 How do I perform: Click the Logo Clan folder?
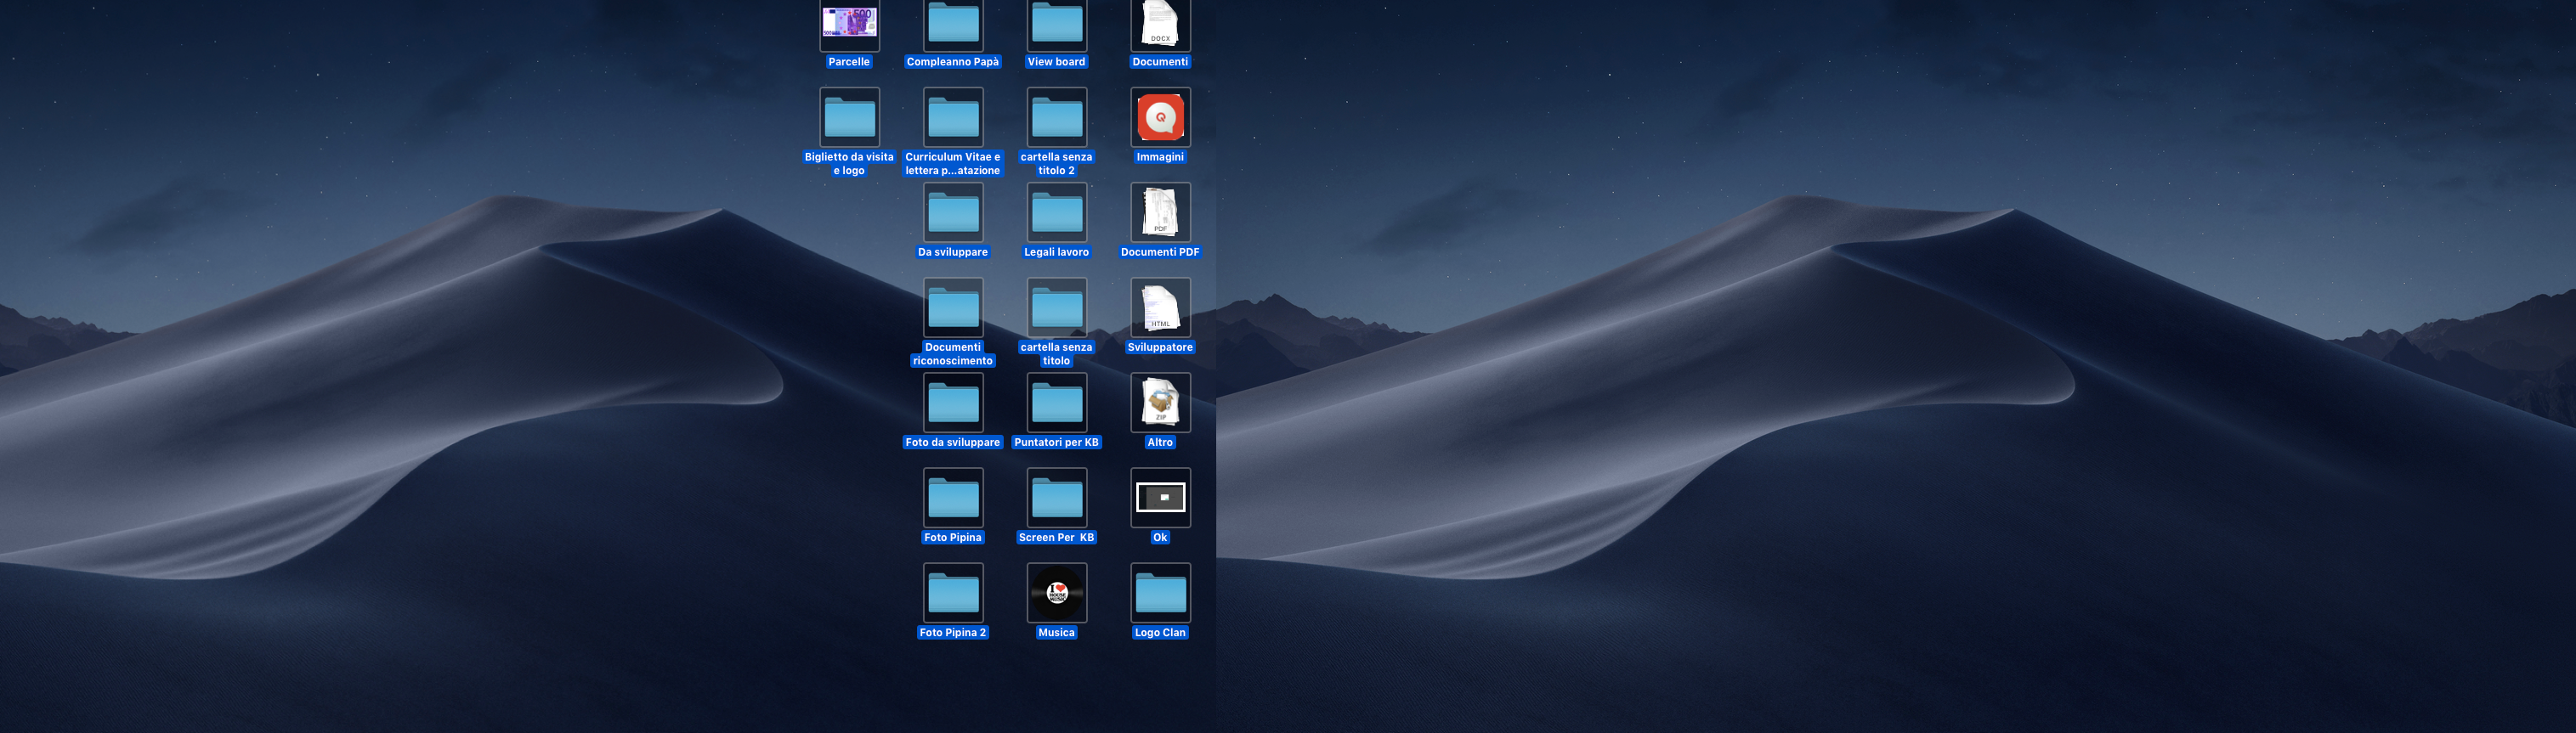(1160, 592)
